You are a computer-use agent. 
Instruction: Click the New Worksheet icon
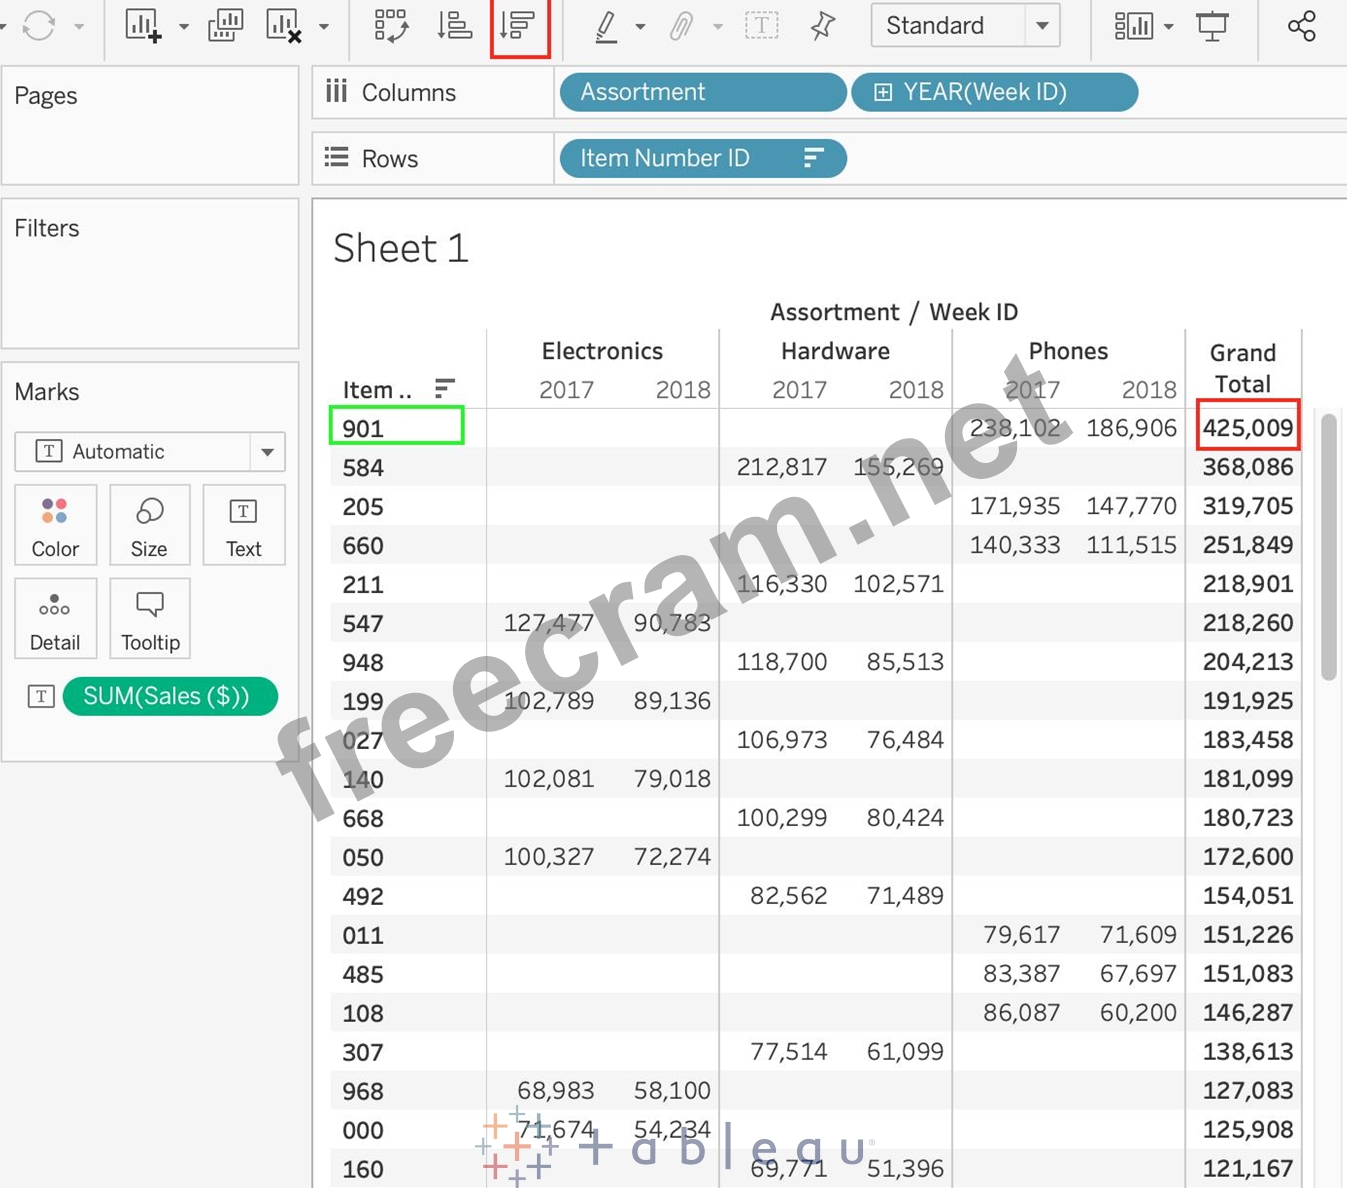tap(143, 26)
